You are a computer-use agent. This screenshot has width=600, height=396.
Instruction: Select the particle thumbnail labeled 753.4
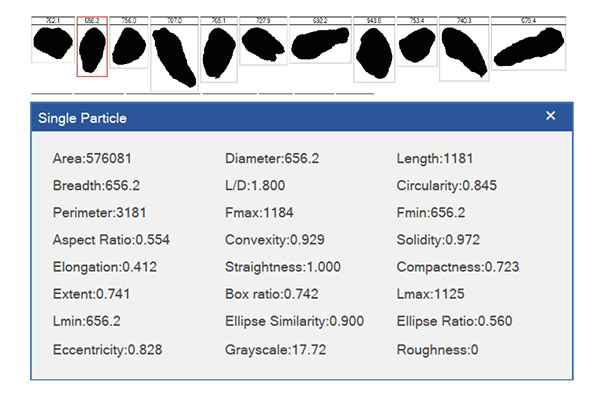417,41
